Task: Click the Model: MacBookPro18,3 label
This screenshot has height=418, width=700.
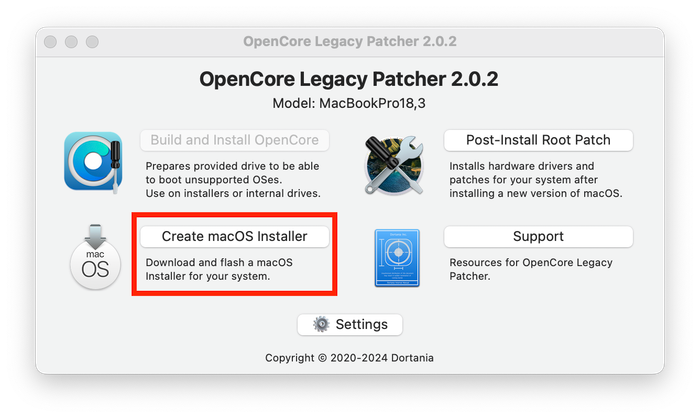Action: coord(349,104)
